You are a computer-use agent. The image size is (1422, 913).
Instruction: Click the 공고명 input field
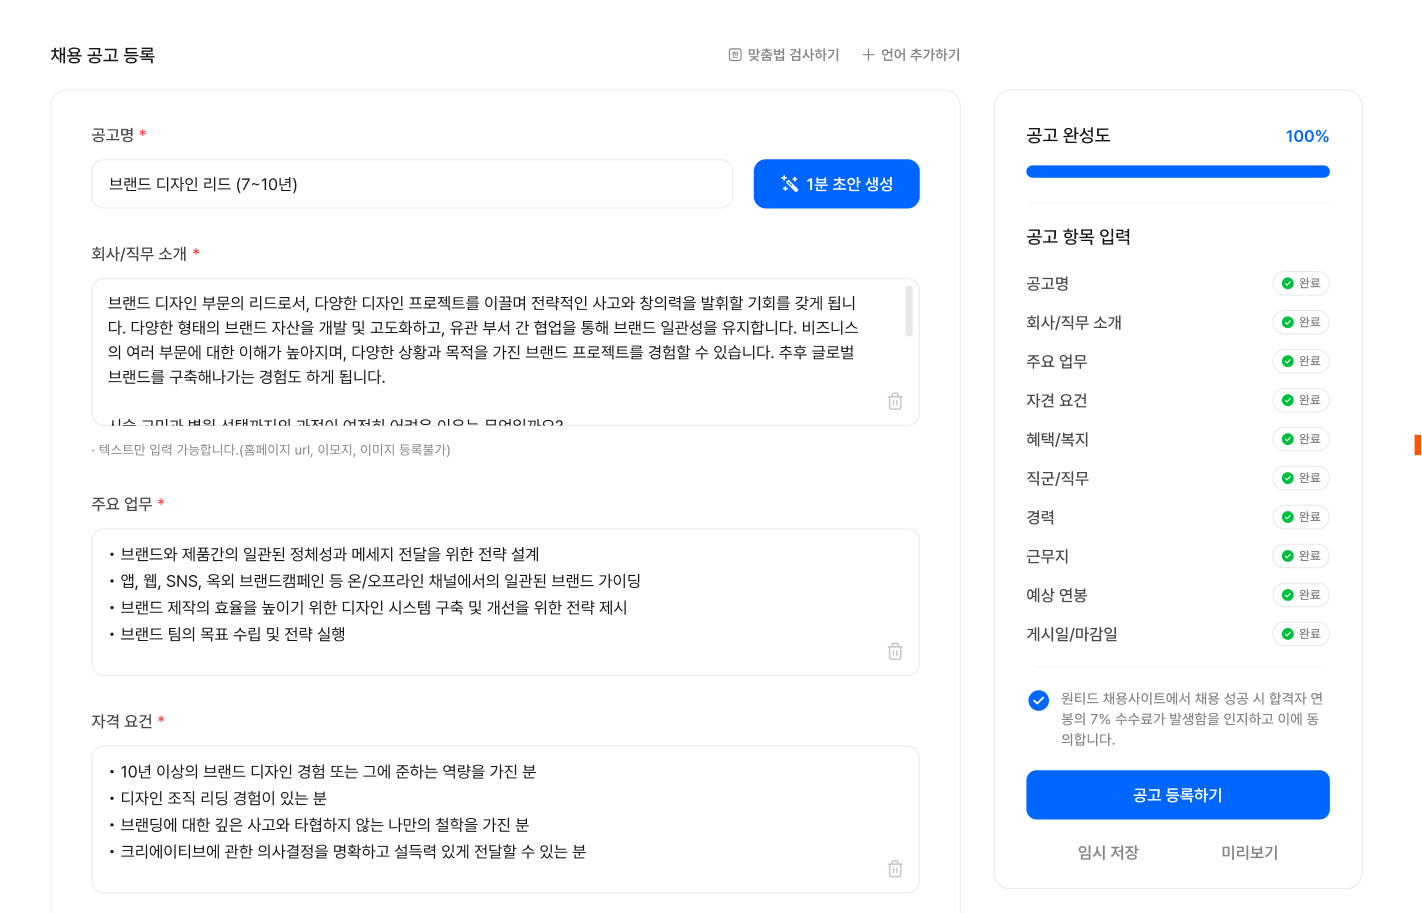click(411, 184)
